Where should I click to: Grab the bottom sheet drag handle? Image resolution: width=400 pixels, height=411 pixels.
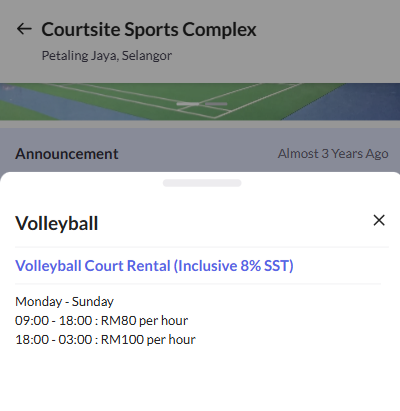pos(202,183)
